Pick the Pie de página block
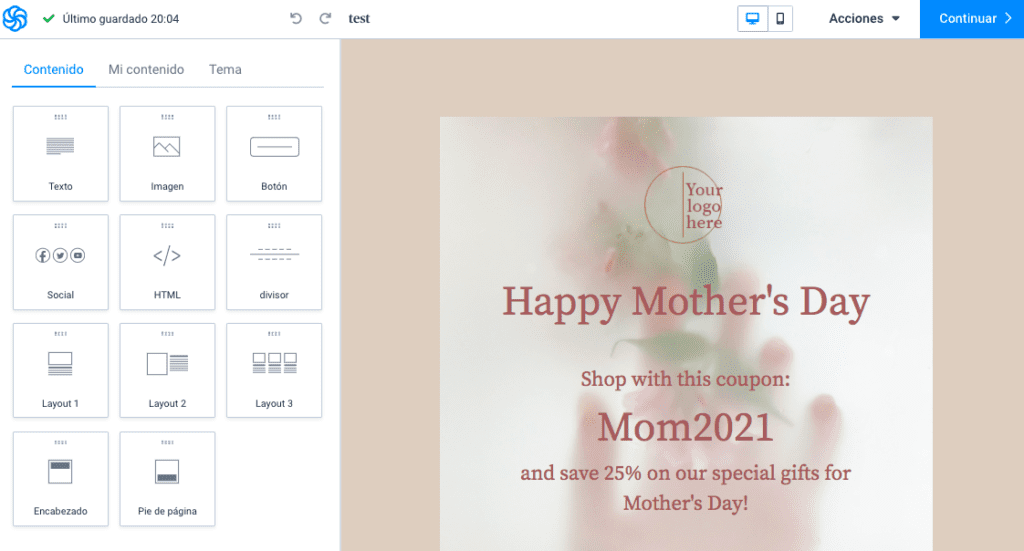This screenshot has height=551, width=1024. tap(167, 479)
